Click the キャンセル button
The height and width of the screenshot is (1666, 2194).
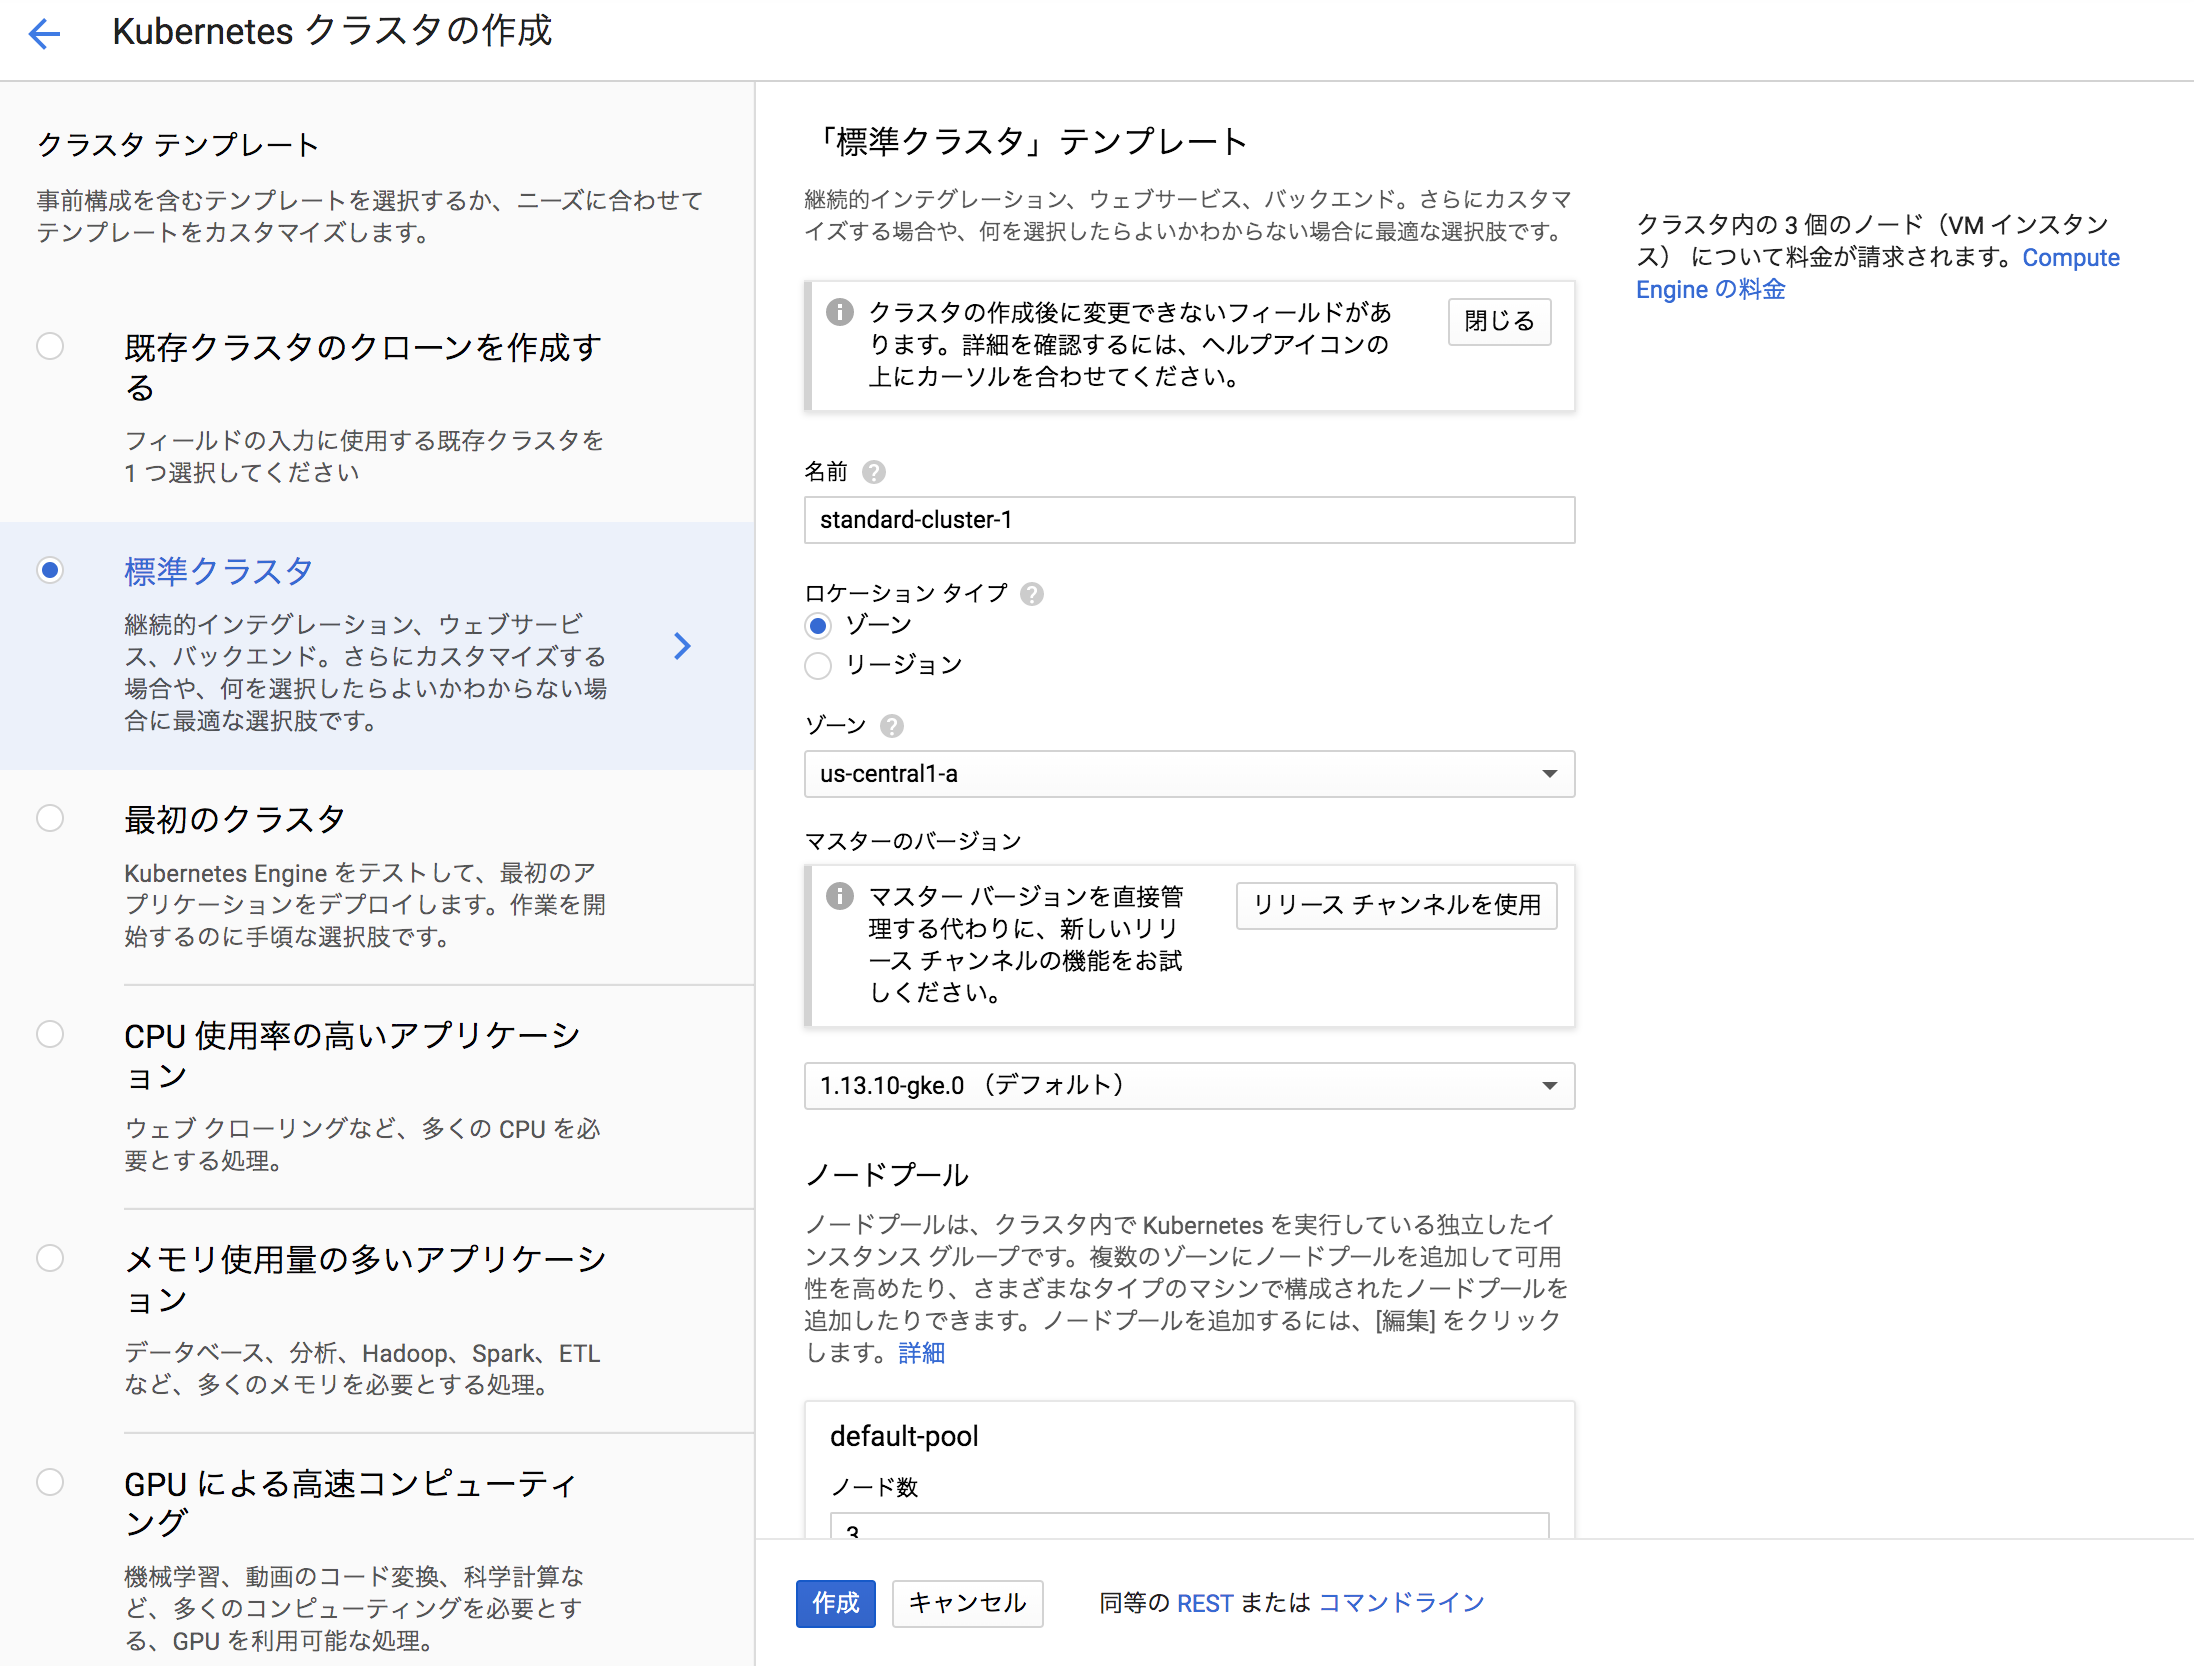coord(967,1604)
